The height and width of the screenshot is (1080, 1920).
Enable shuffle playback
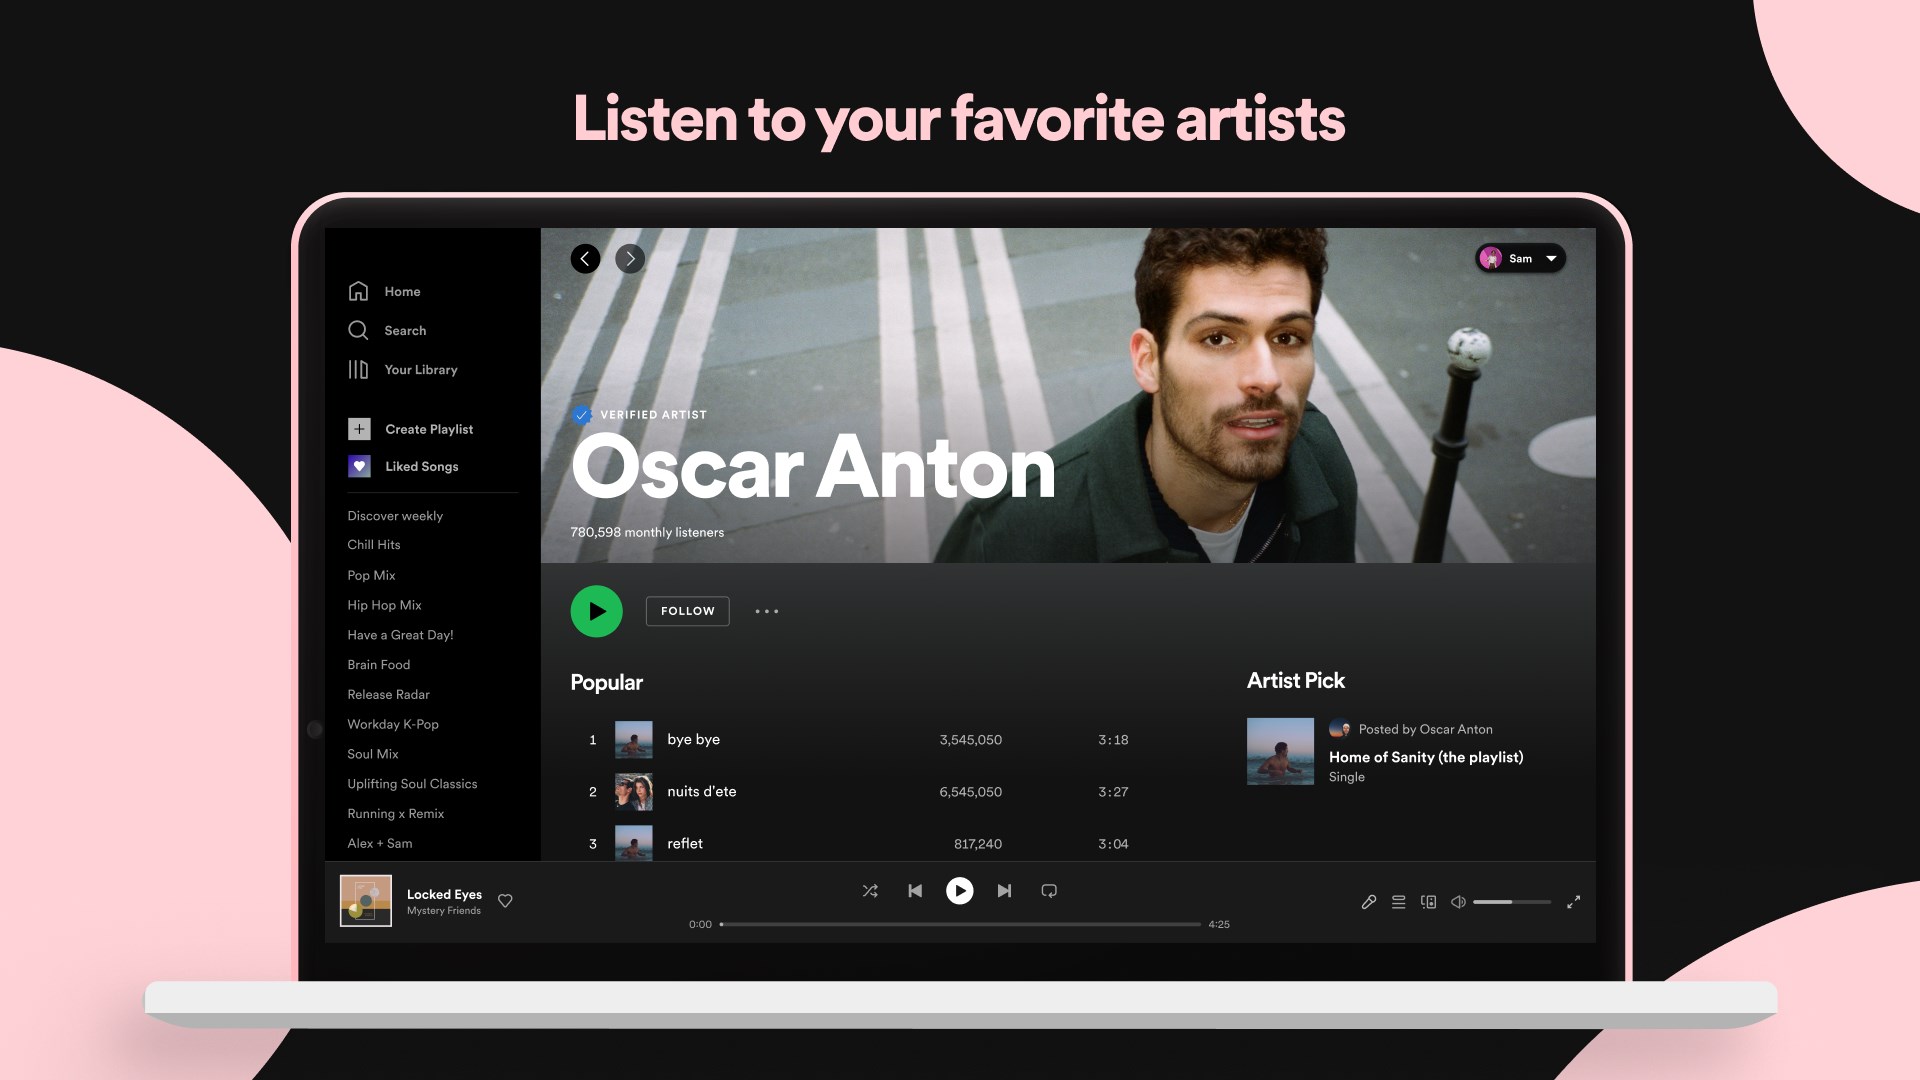(x=870, y=890)
